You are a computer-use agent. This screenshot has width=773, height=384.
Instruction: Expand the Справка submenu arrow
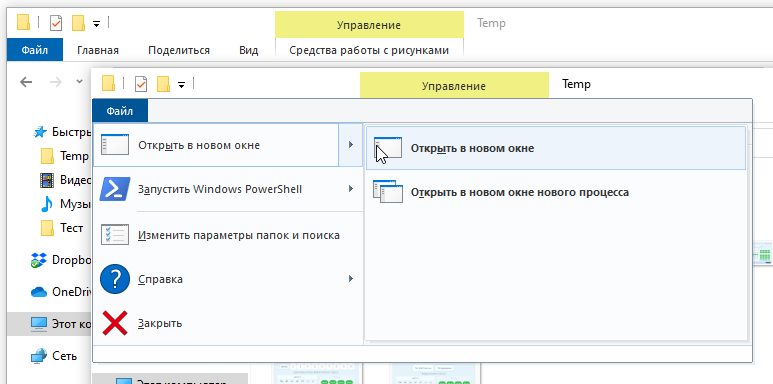tap(351, 279)
